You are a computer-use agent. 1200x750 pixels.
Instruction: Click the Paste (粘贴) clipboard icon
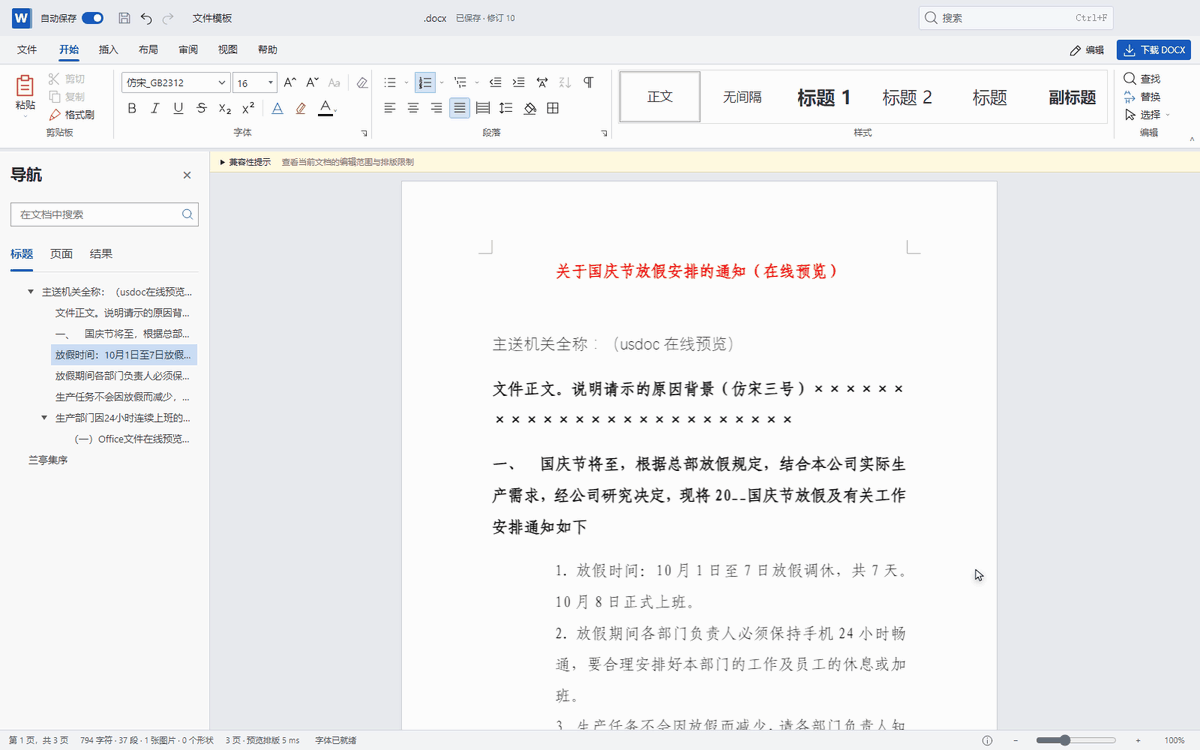pyautogui.click(x=25, y=87)
